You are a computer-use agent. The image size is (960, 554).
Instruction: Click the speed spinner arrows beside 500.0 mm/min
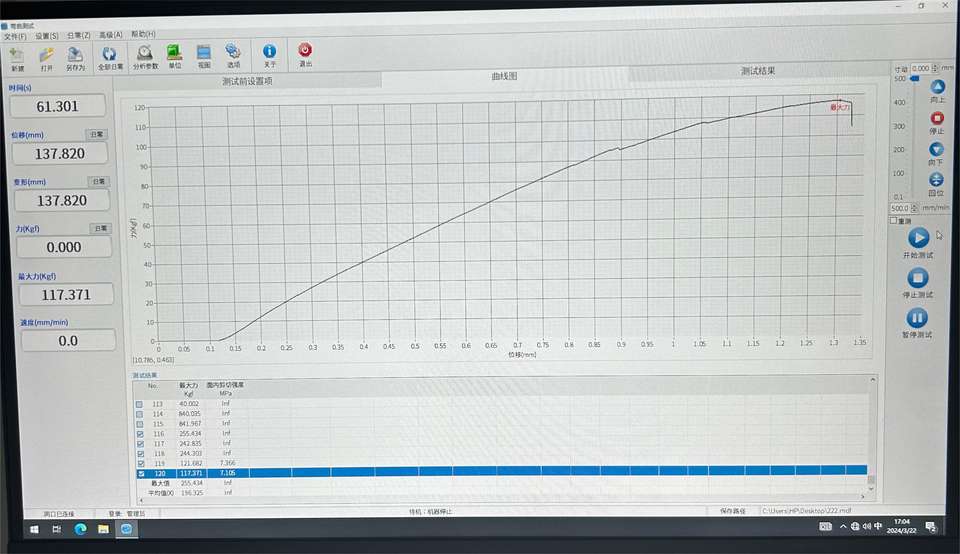[915, 208]
